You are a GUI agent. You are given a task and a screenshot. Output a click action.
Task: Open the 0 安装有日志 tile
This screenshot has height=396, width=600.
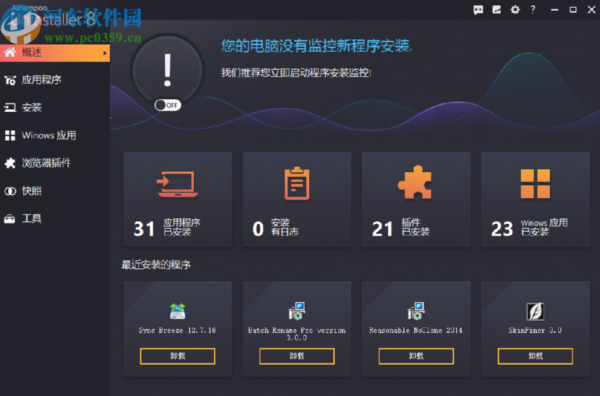(297, 199)
